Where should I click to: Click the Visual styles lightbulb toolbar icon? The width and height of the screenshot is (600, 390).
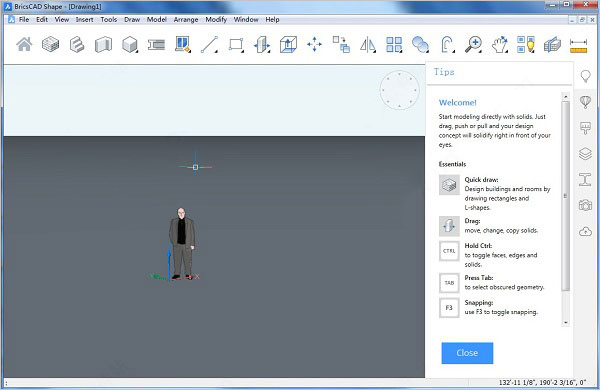click(526, 44)
